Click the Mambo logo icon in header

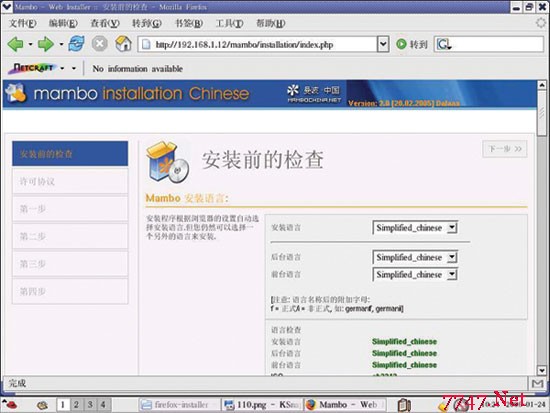pos(16,93)
